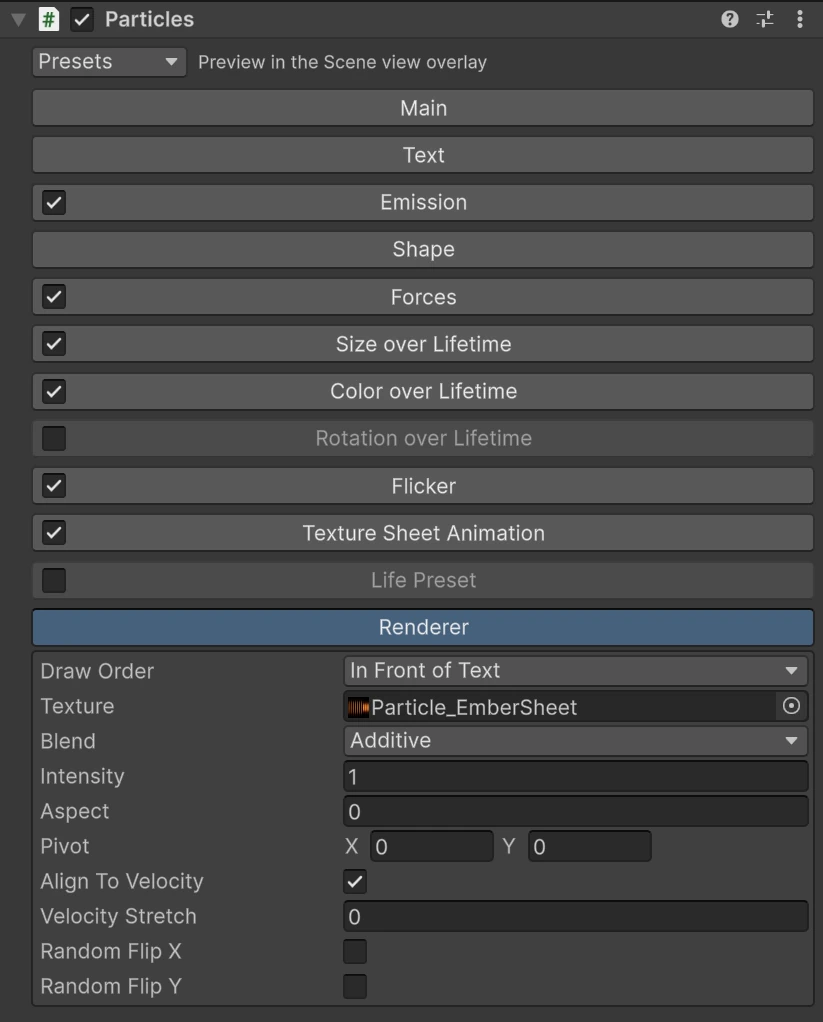The width and height of the screenshot is (823, 1022).
Task: Collapse the Particles component foldout arrow
Action: click(18, 20)
